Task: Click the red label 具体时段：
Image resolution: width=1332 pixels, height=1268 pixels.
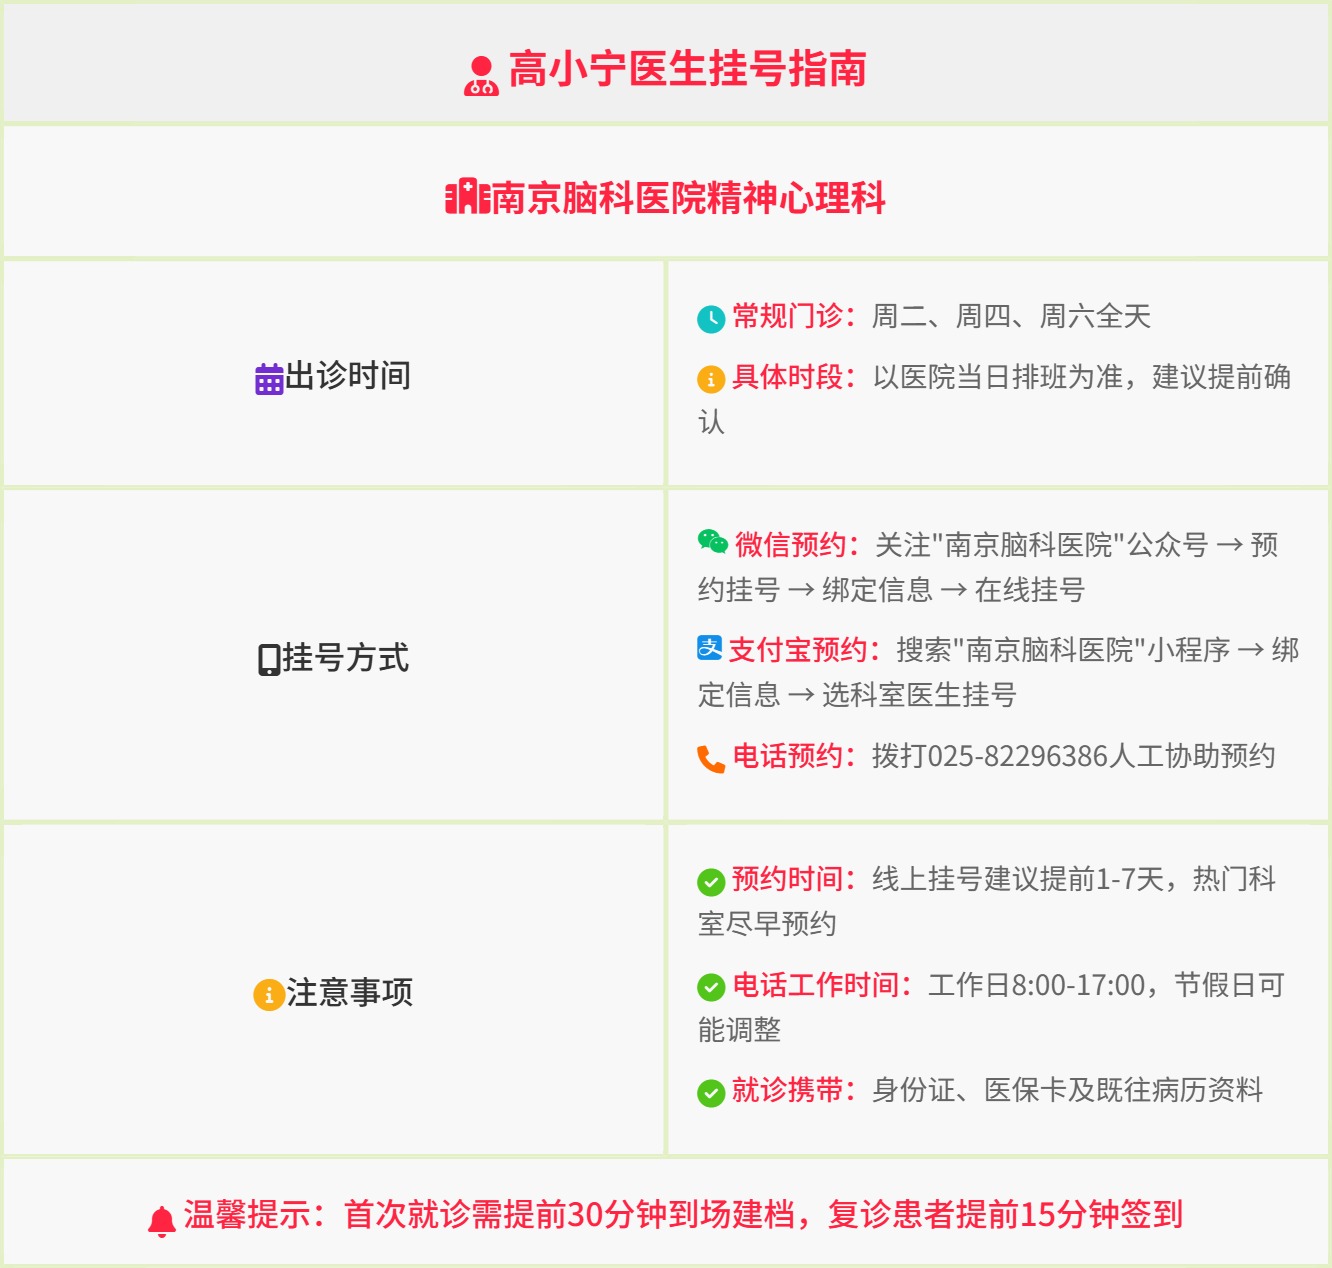Action: [x=795, y=377]
